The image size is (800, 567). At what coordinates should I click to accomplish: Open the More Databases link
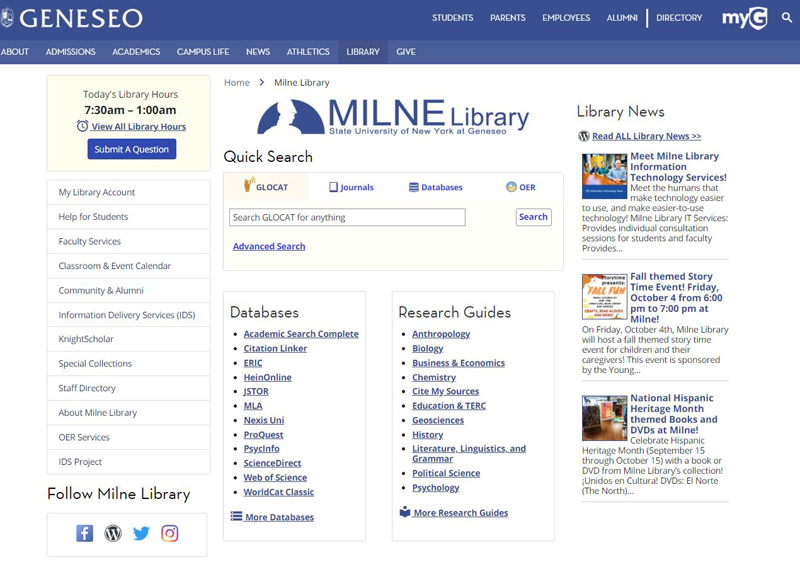(280, 517)
